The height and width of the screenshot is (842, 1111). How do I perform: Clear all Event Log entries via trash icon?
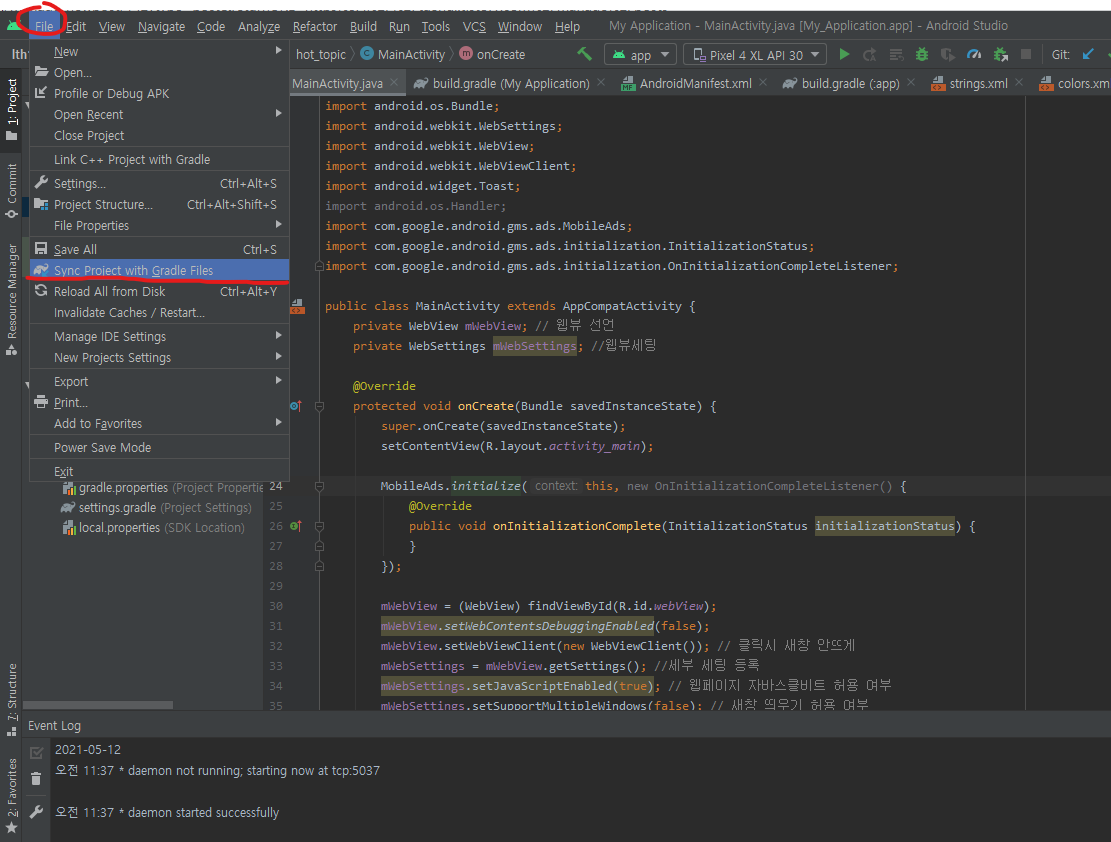pos(36,779)
